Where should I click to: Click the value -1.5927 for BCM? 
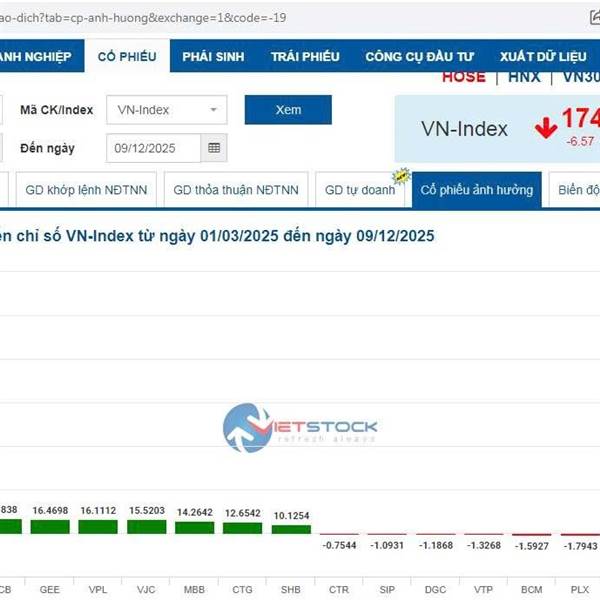point(532,546)
